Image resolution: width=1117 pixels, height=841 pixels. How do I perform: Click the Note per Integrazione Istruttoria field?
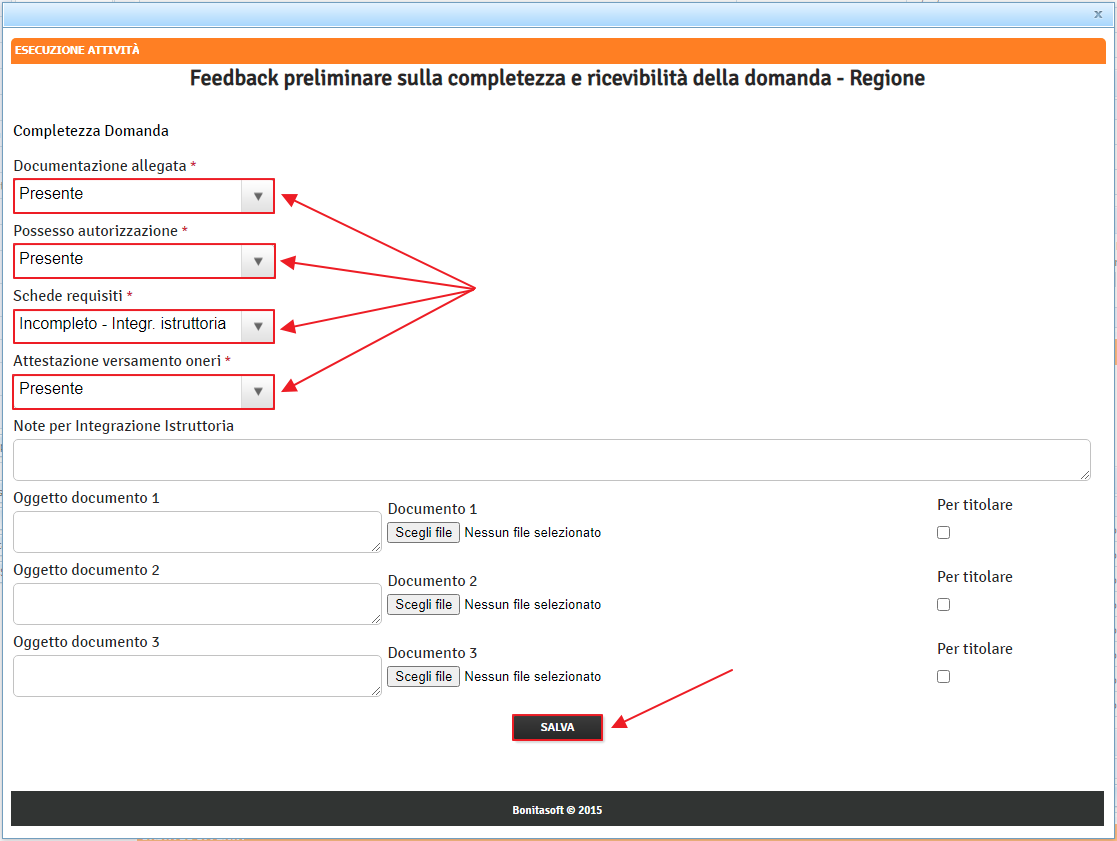coord(551,459)
